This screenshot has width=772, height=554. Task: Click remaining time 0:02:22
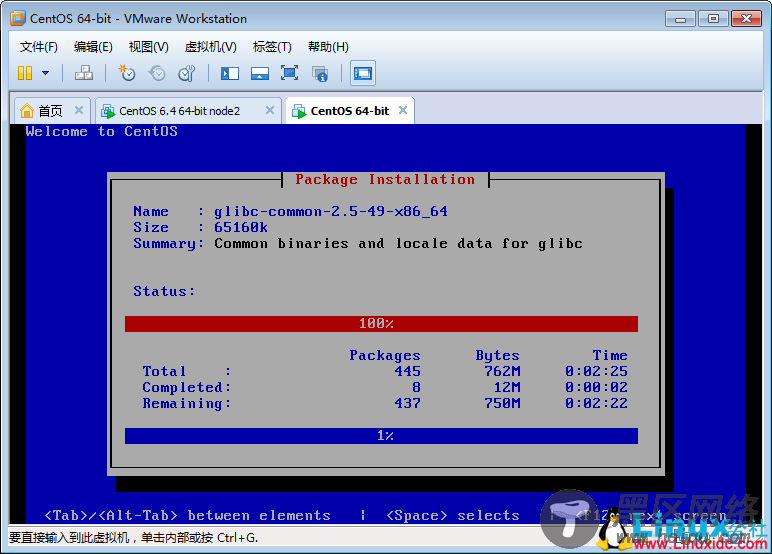596,403
